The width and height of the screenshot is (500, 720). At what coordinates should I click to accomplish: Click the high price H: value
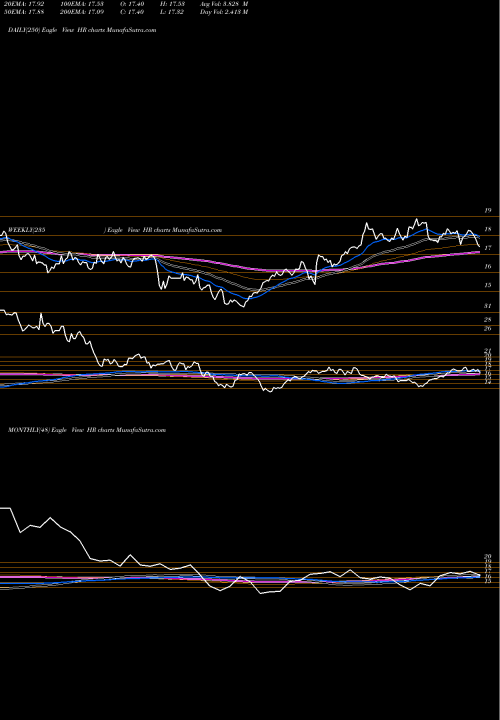(x=172, y=4)
